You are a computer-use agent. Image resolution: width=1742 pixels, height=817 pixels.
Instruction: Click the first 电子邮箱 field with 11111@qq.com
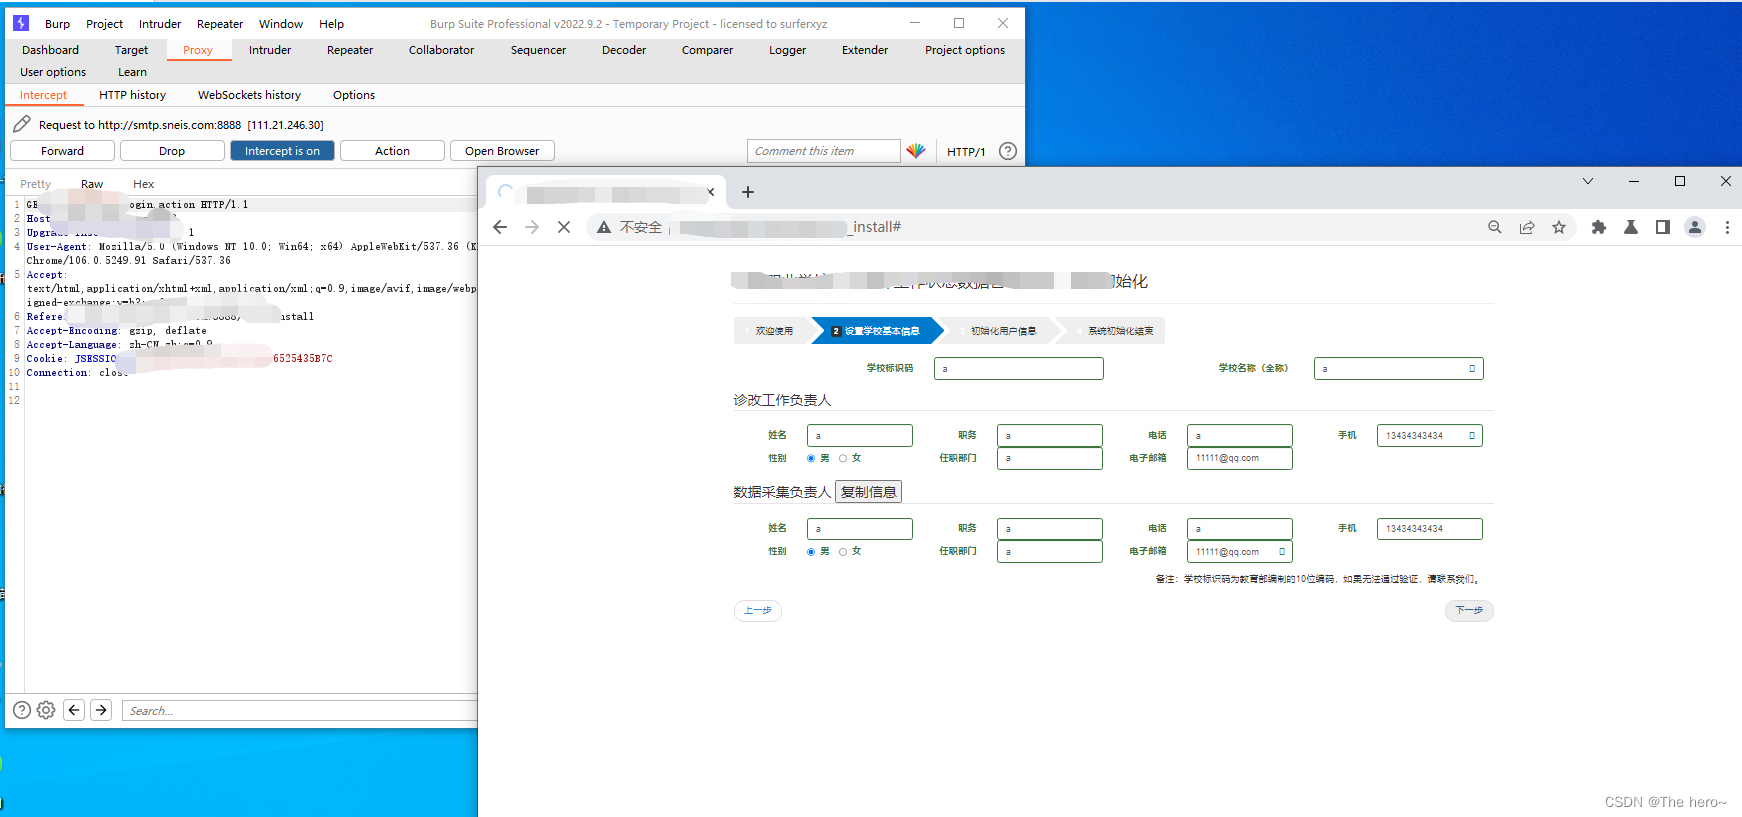pos(1240,458)
